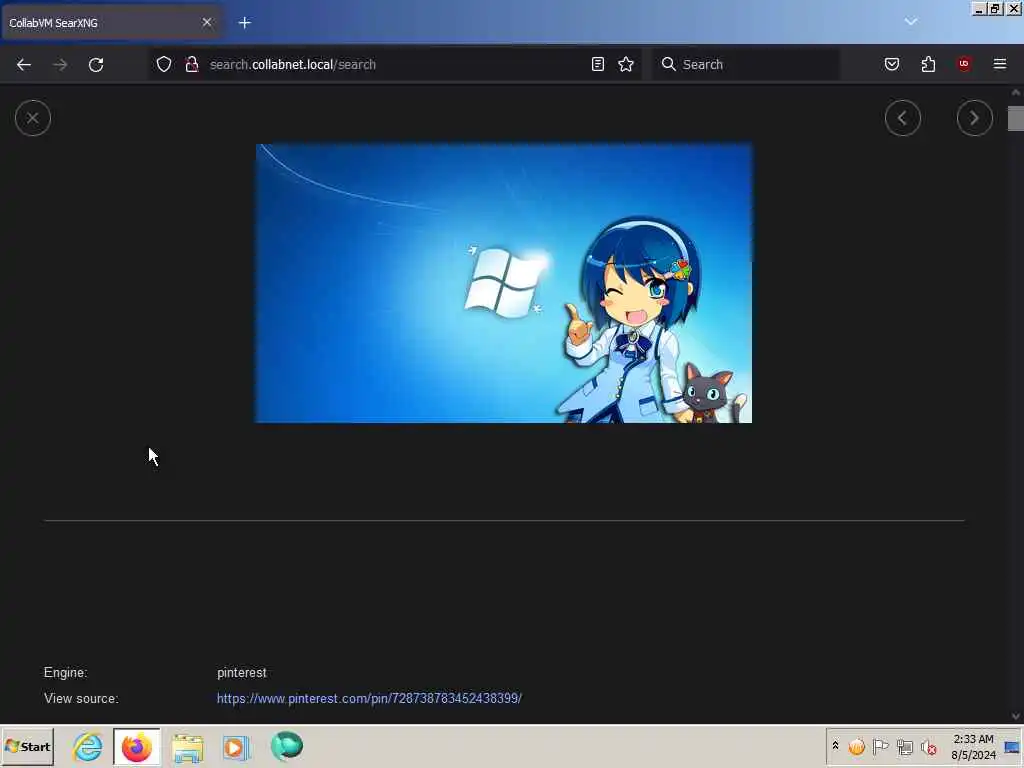Toggle reader view

tap(598, 64)
